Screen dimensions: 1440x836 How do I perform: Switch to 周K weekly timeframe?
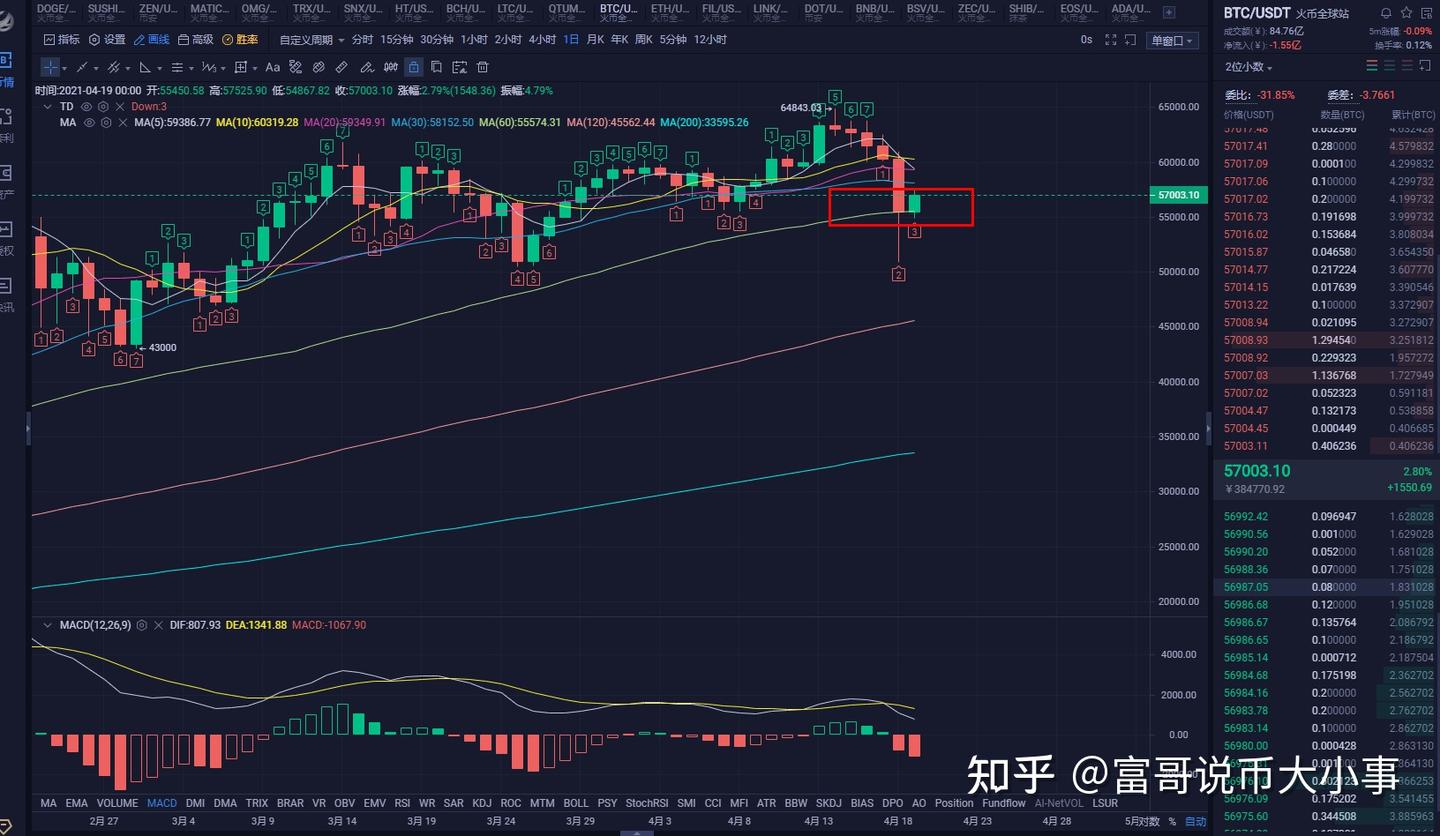point(644,40)
